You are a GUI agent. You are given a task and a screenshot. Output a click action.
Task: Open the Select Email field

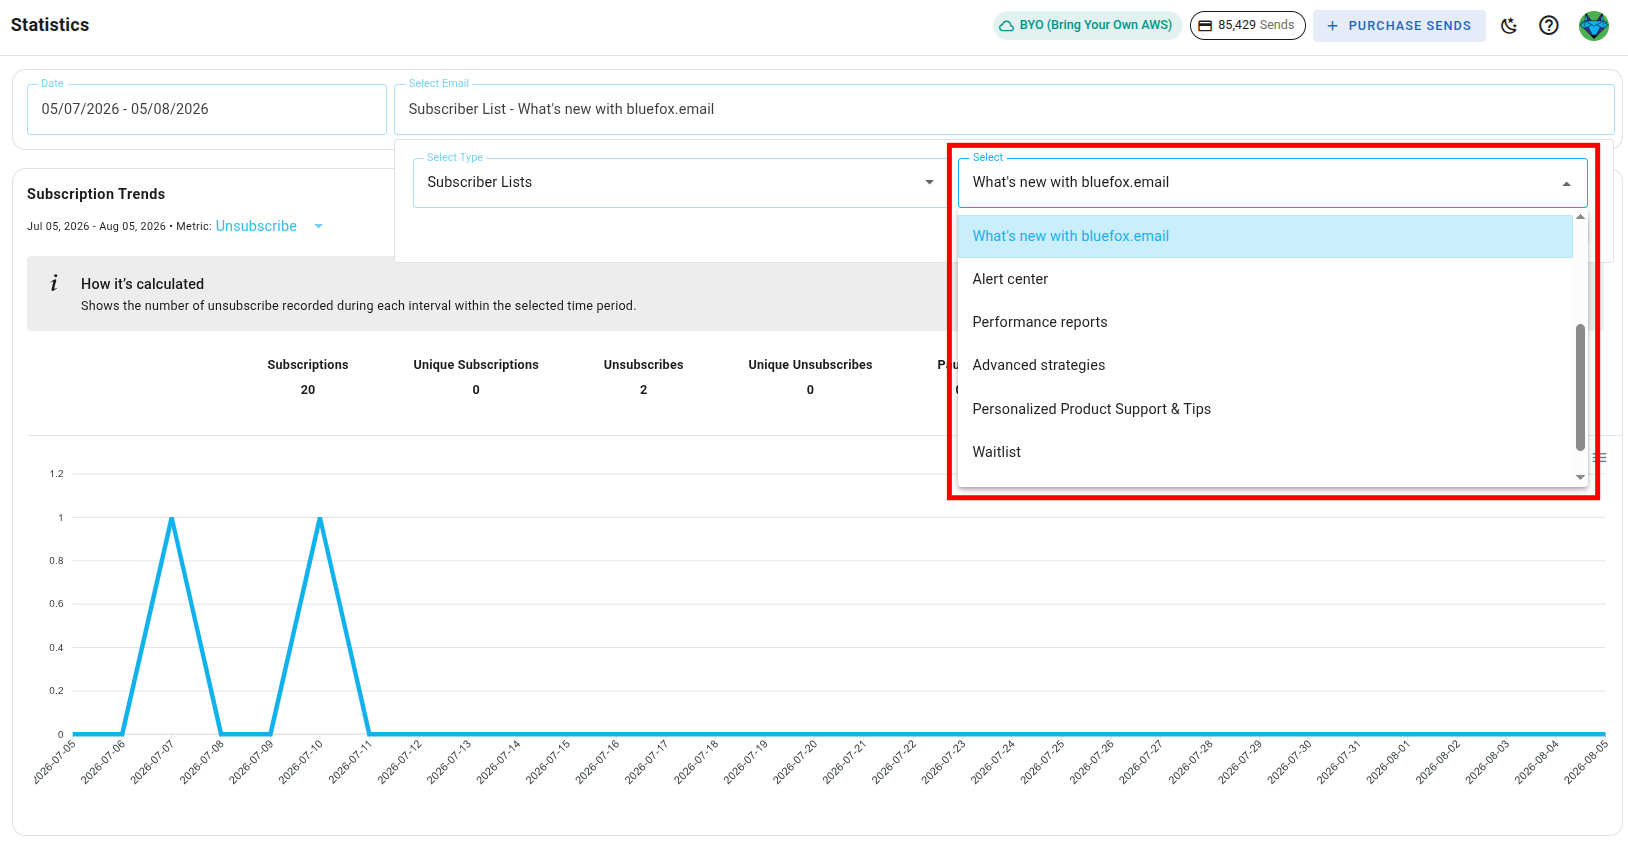click(1004, 109)
